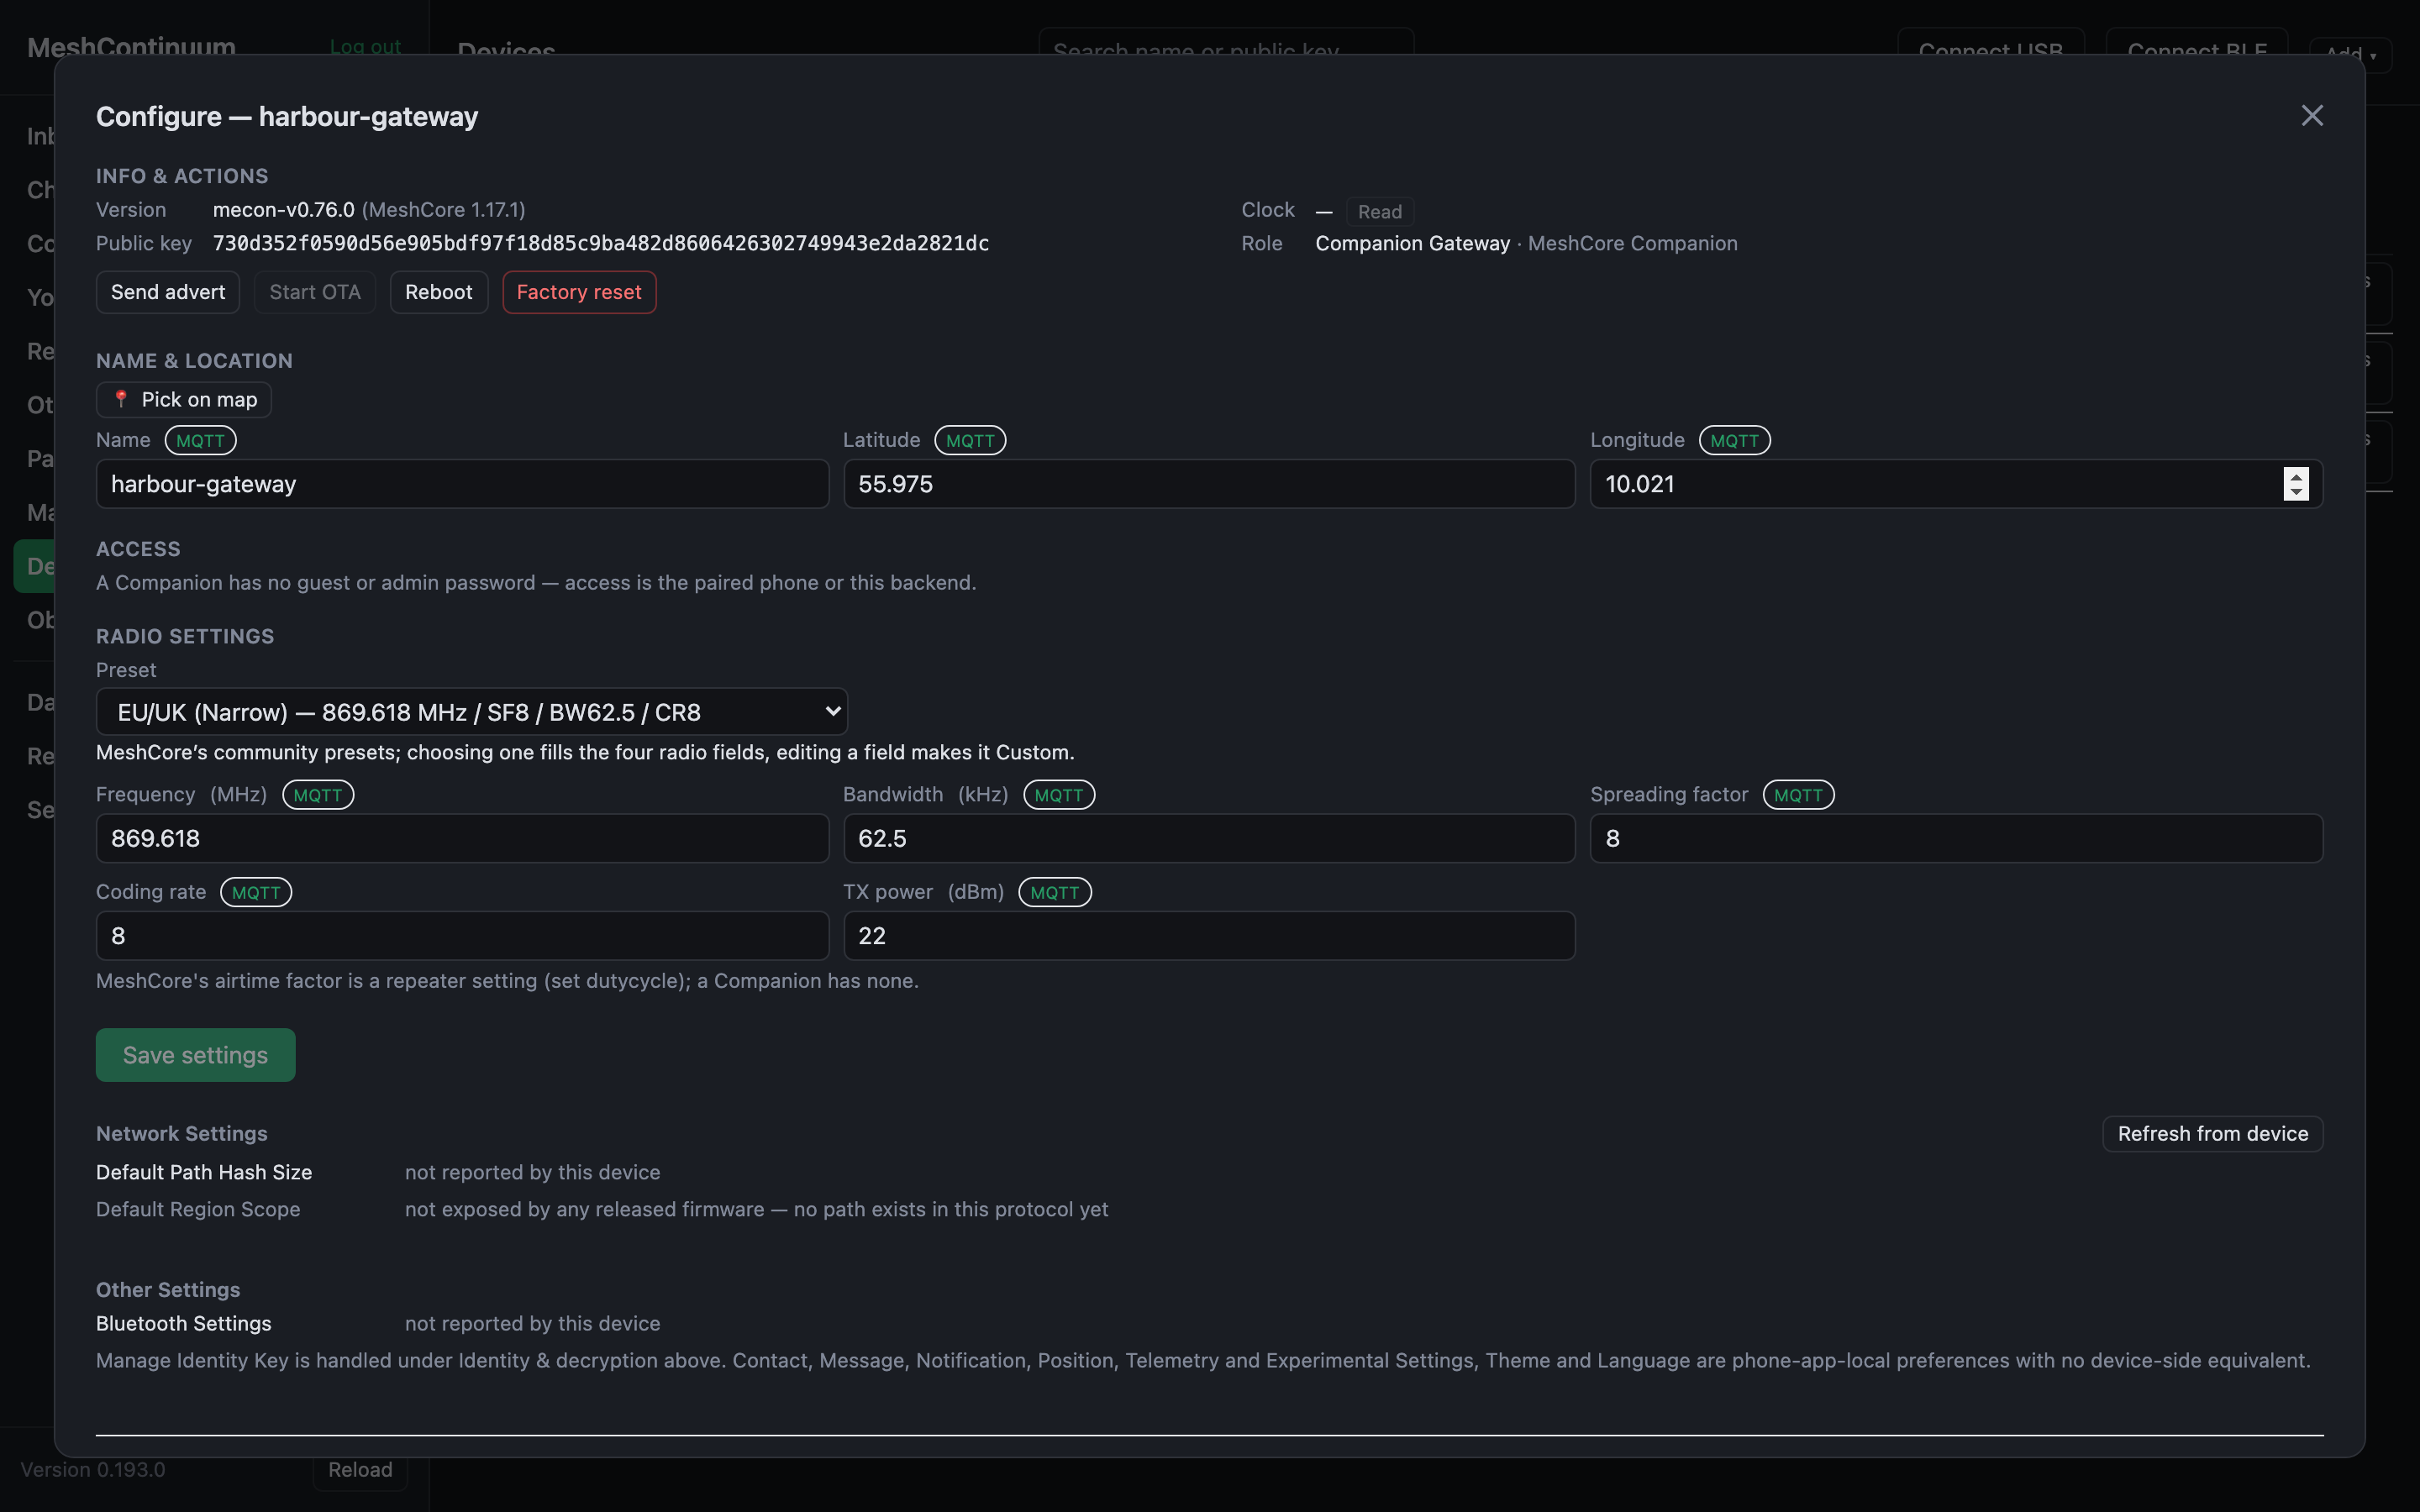The image size is (2420, 1512).
Task: Click the TX power (dBm) field
Action: pyautogui.click(x=1209, y=936)
